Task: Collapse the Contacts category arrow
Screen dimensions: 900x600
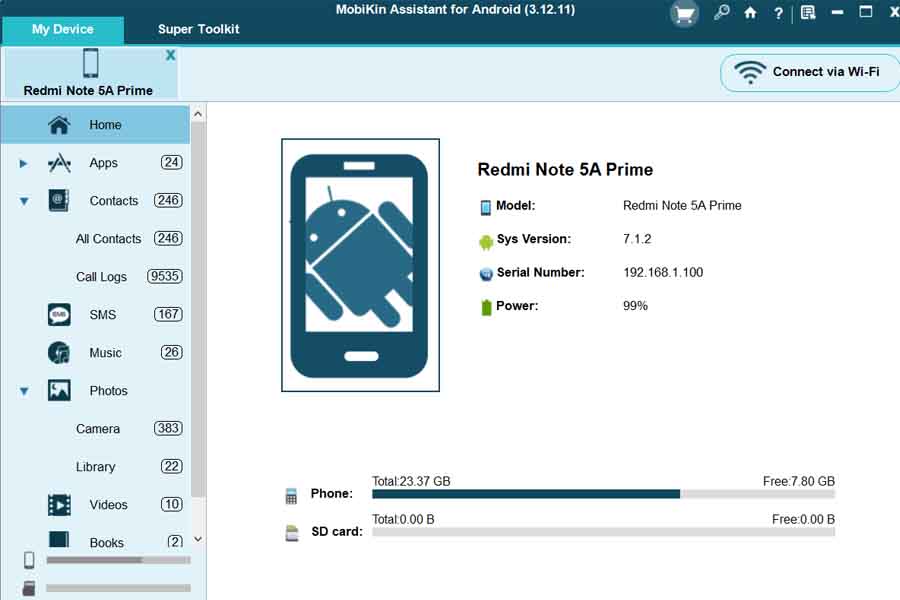Action: tap(24, 202)
